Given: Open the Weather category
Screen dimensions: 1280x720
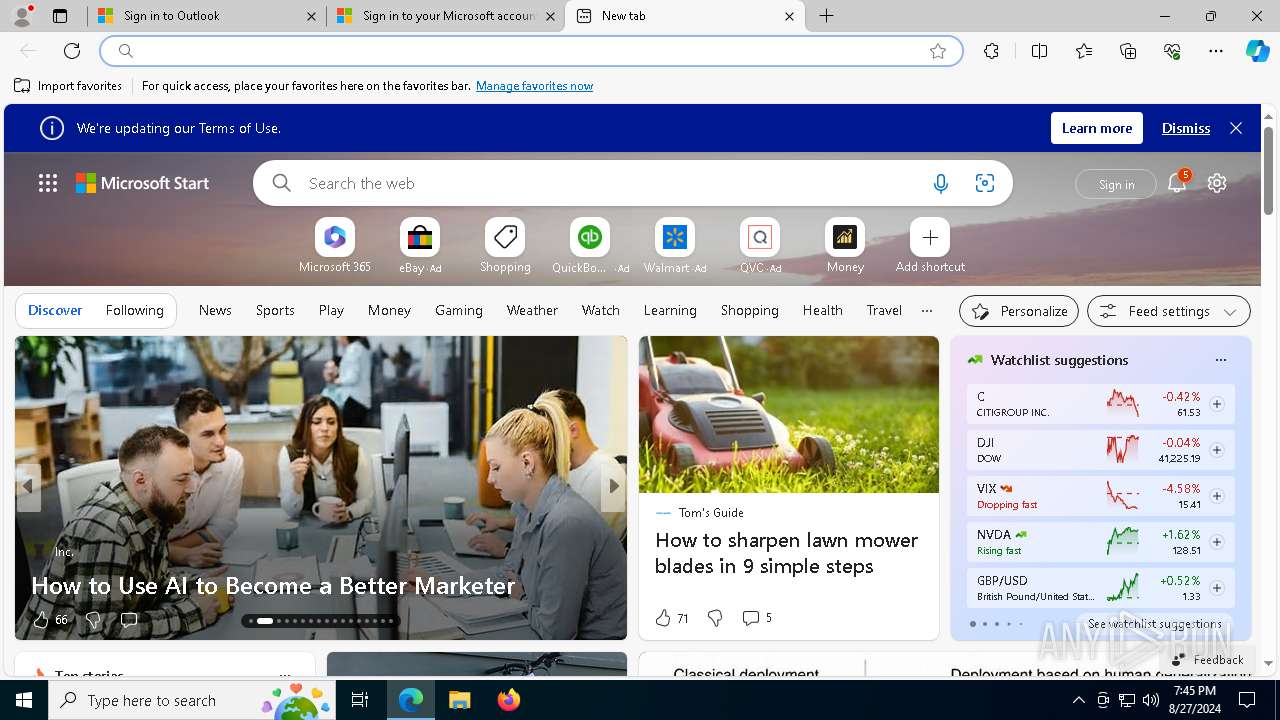Looking at the screenshot, I should (x=532, y=310).
